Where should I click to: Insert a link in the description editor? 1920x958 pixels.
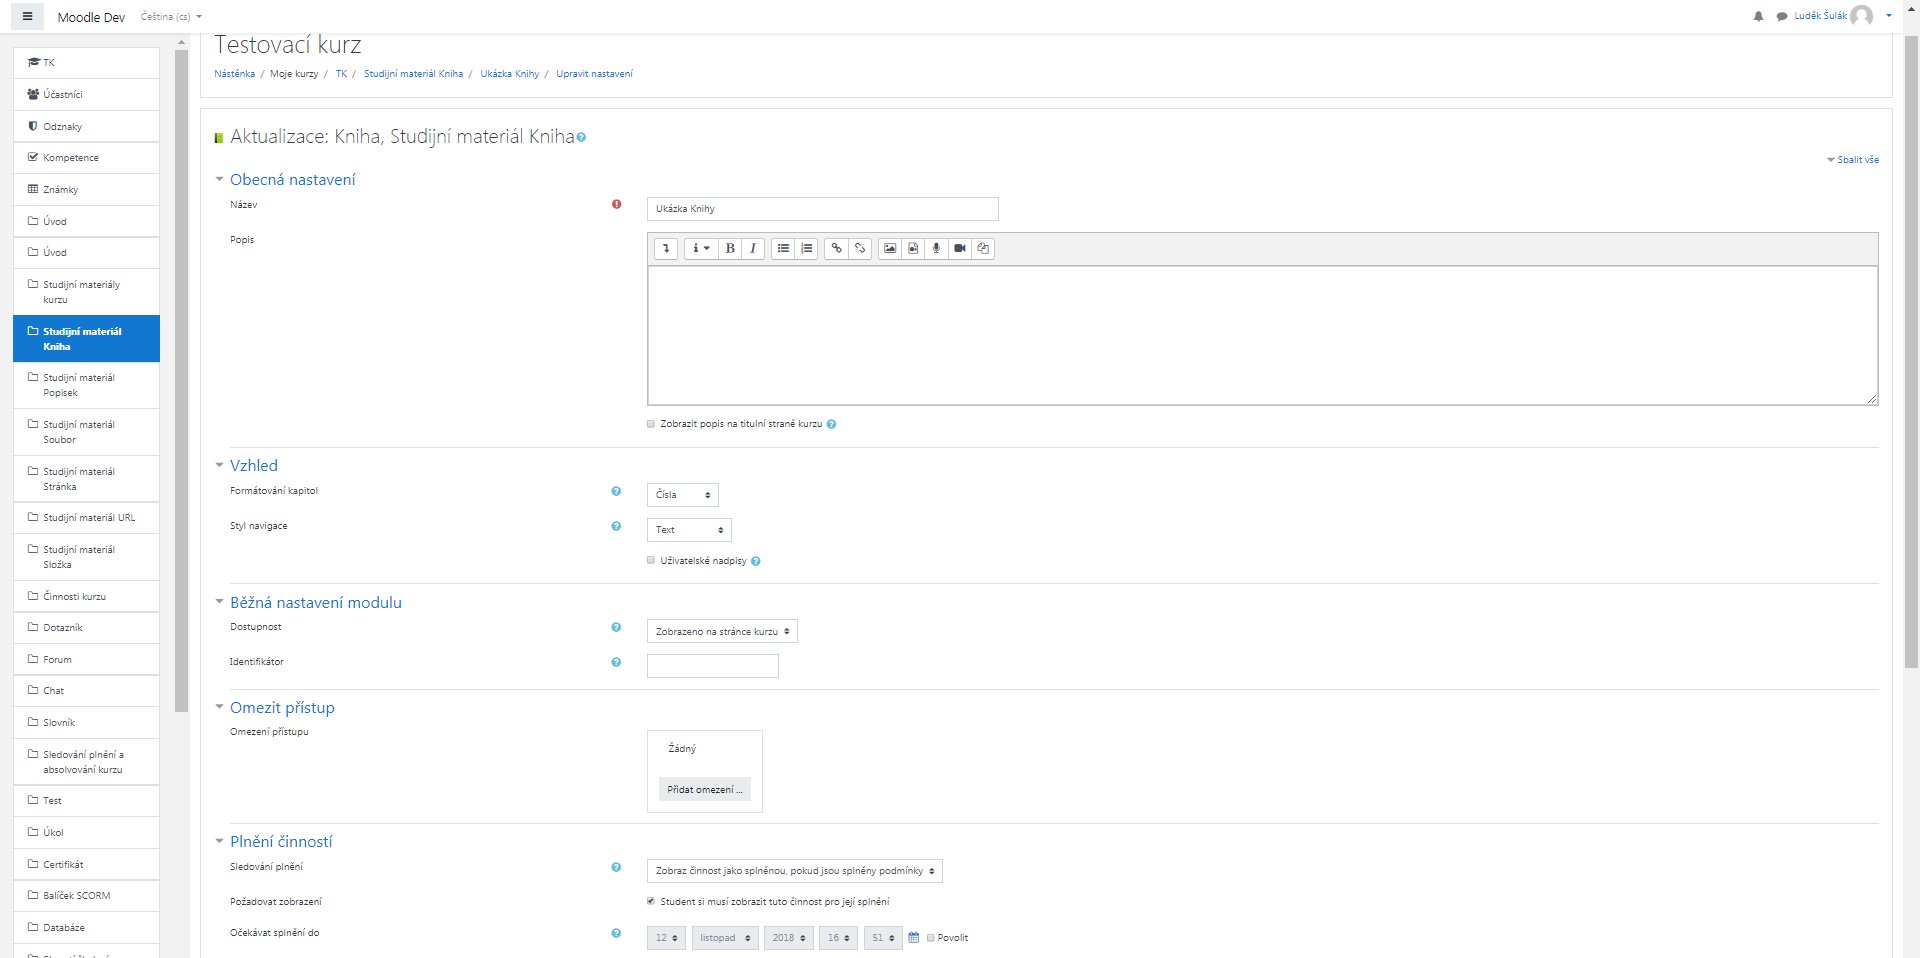pyautogui.click(x=836, y=249)
